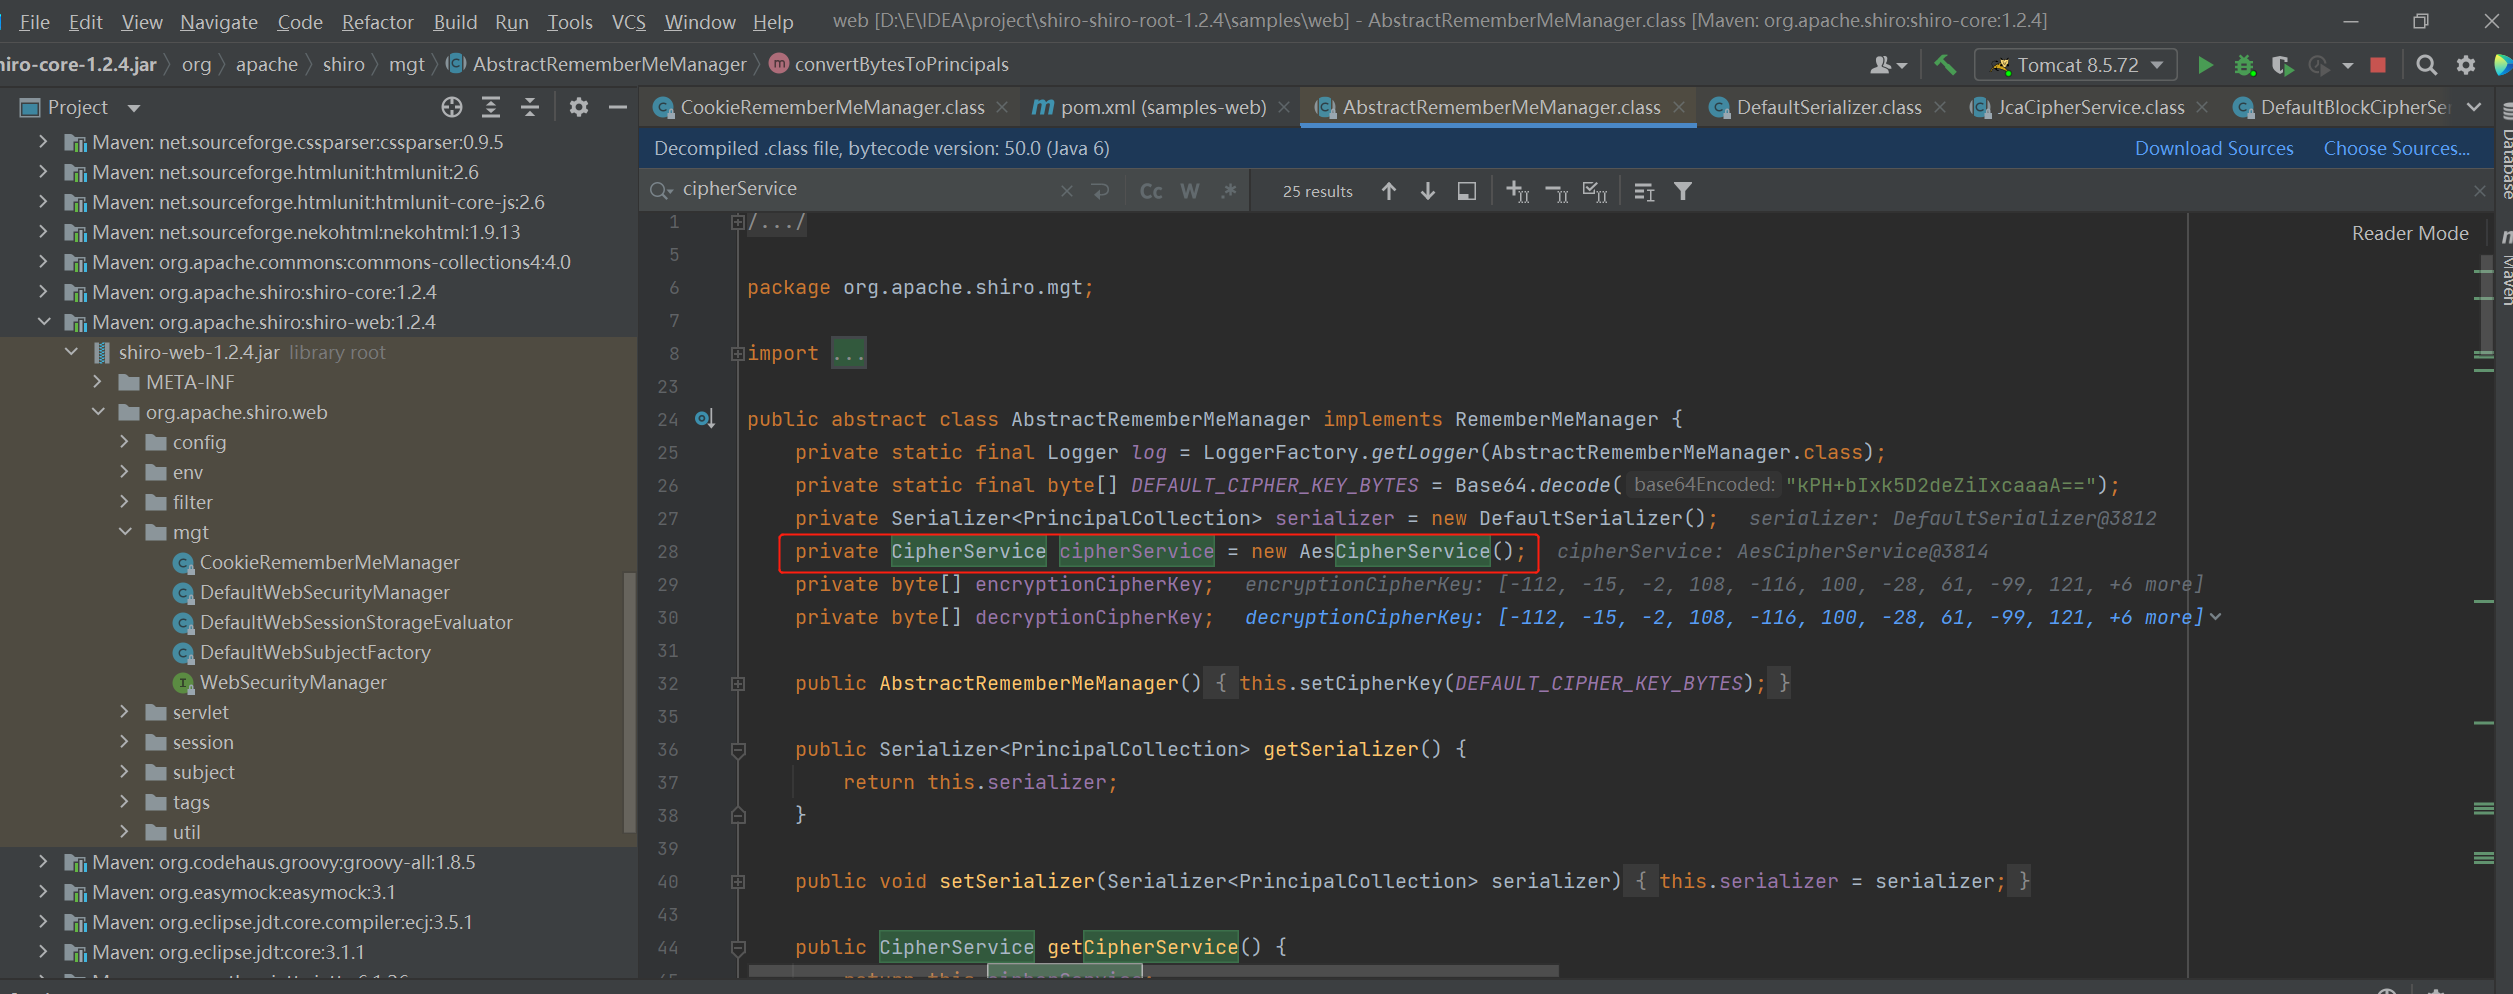Open the VCS menu
This screenshot has width=2513, height=994.
(628, 21)
